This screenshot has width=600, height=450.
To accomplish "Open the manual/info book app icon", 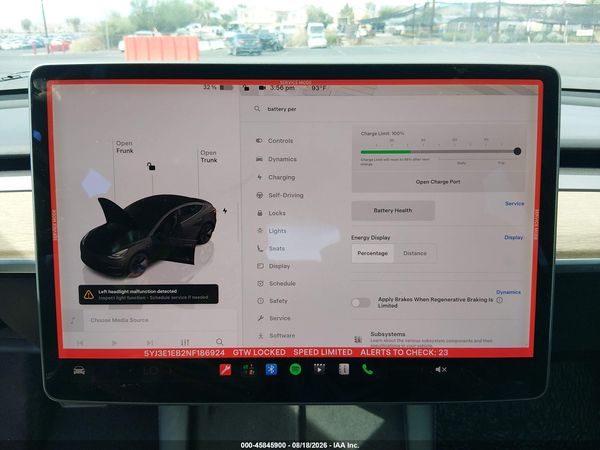I will click(x=344, y=369).
